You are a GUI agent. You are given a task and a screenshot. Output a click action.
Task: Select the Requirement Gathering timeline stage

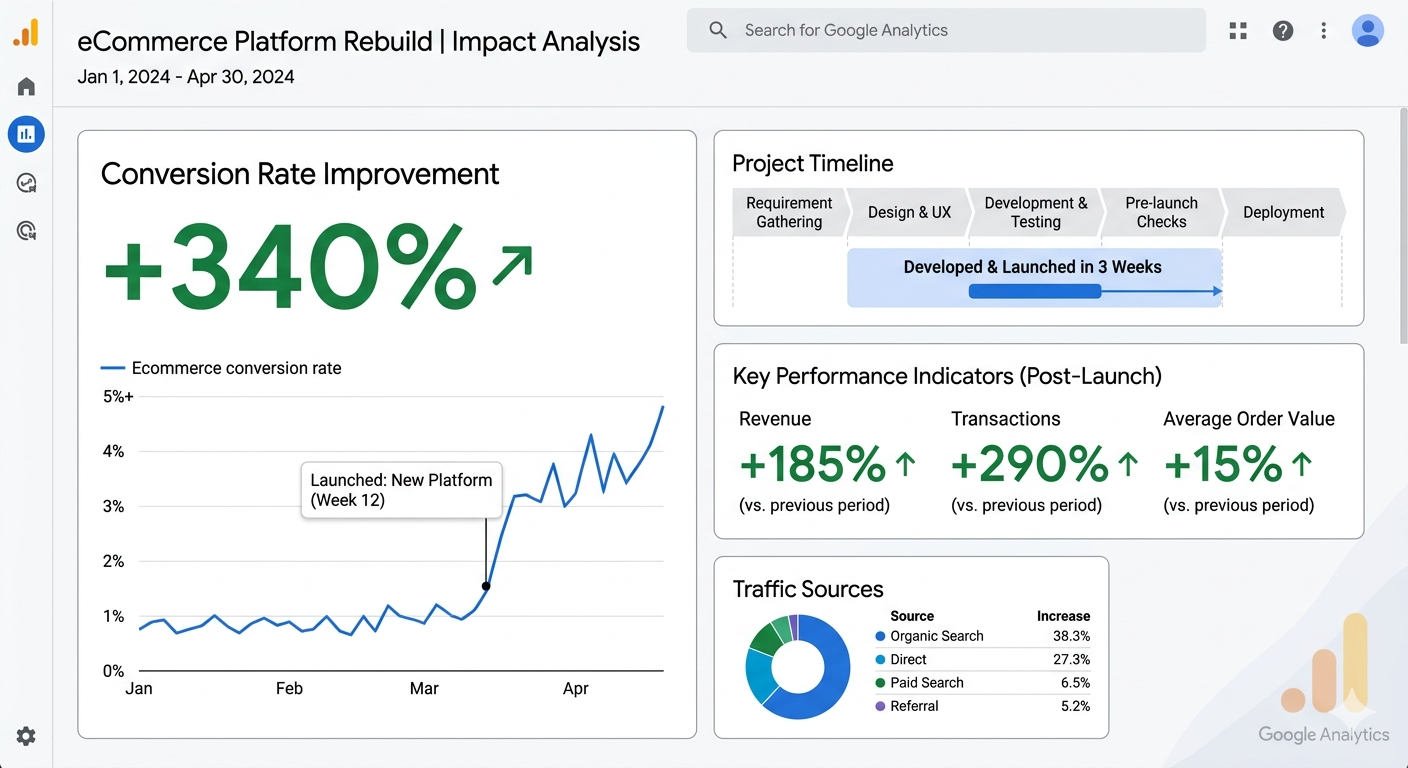point(789,212)
